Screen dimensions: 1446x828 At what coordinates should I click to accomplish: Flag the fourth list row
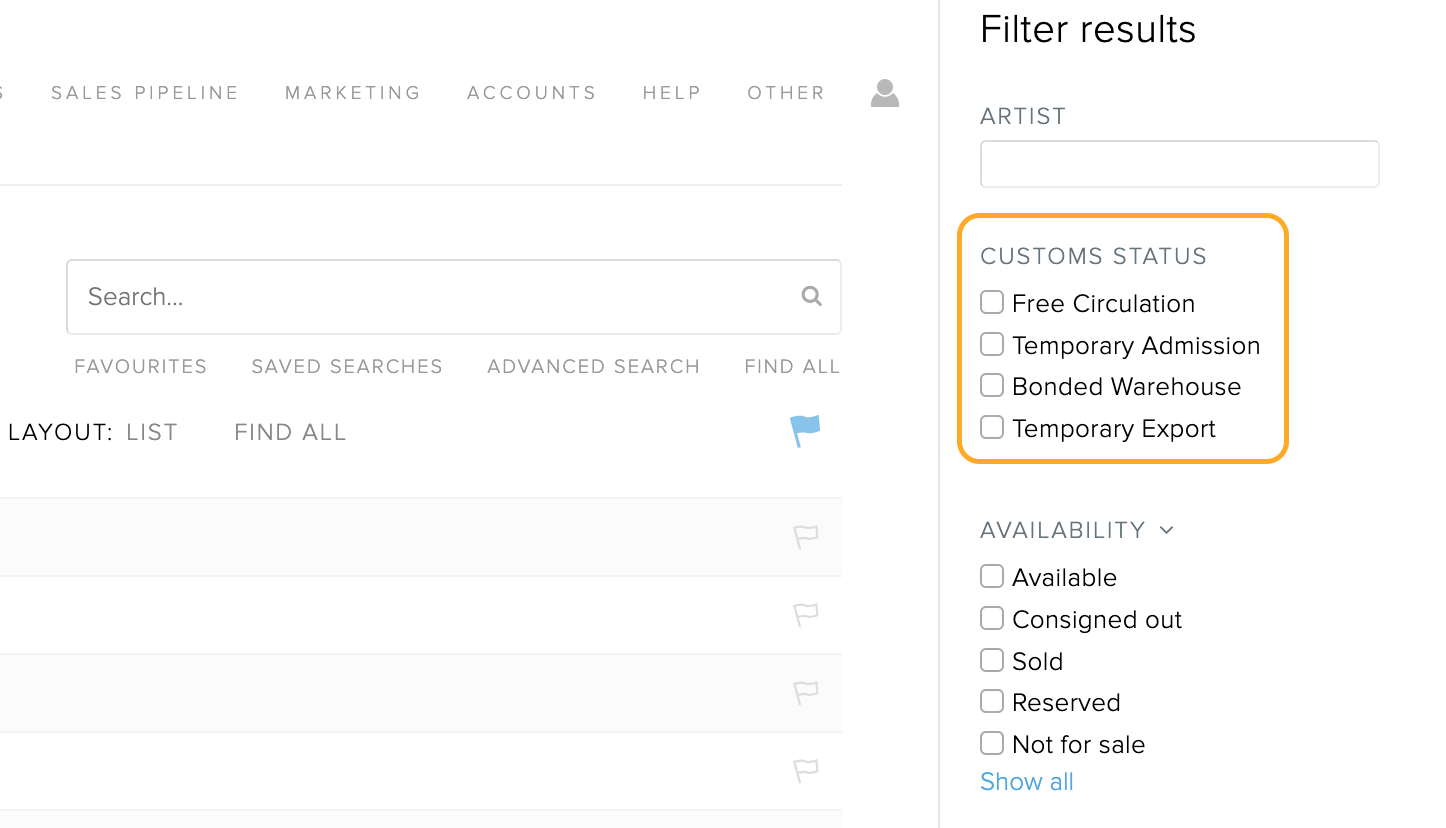coord(806,771)
